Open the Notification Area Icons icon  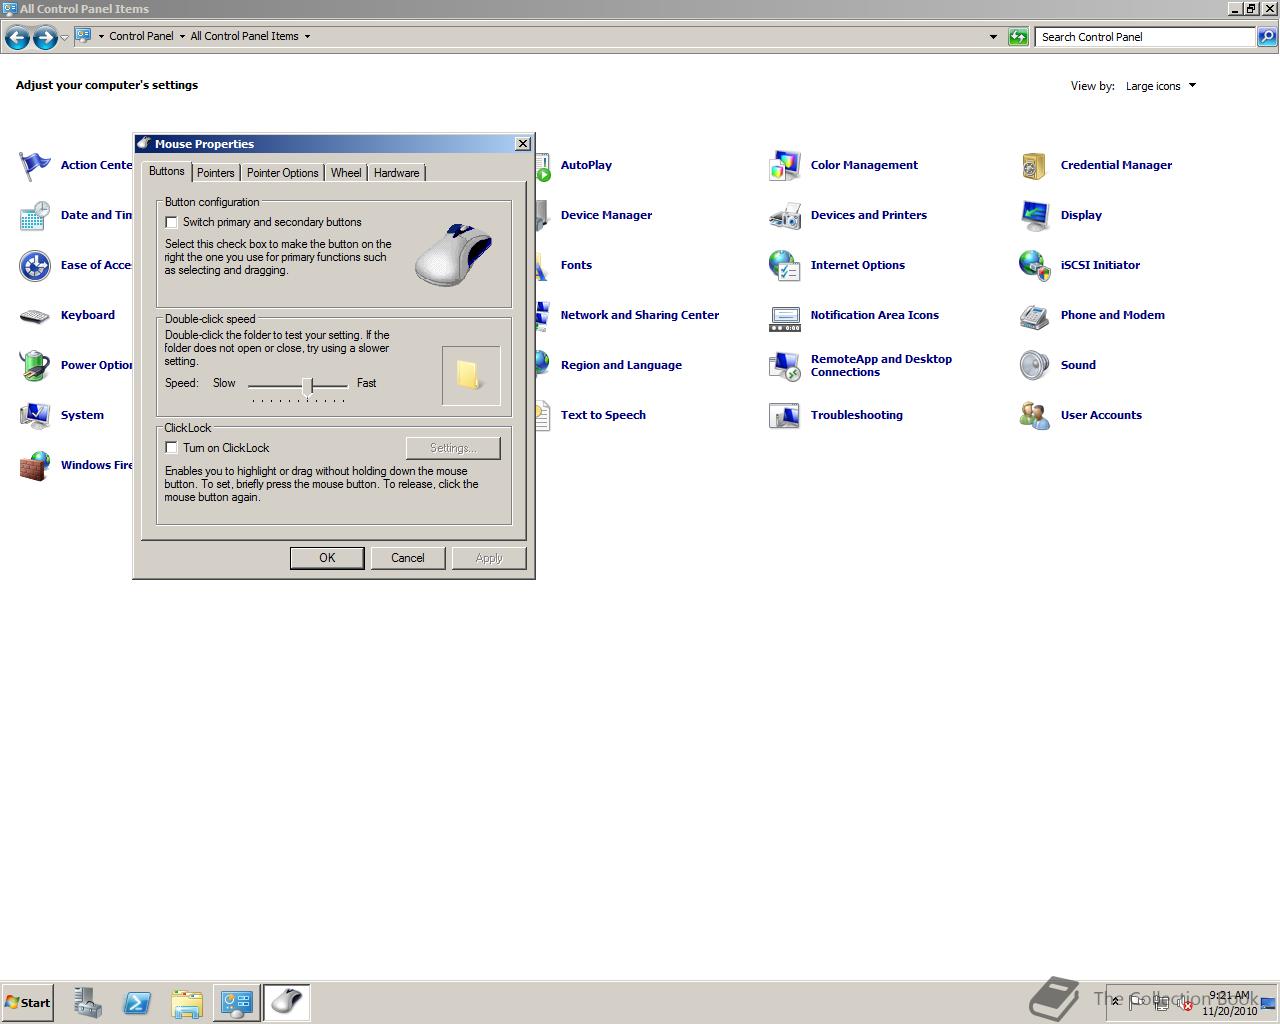point(785,318)
